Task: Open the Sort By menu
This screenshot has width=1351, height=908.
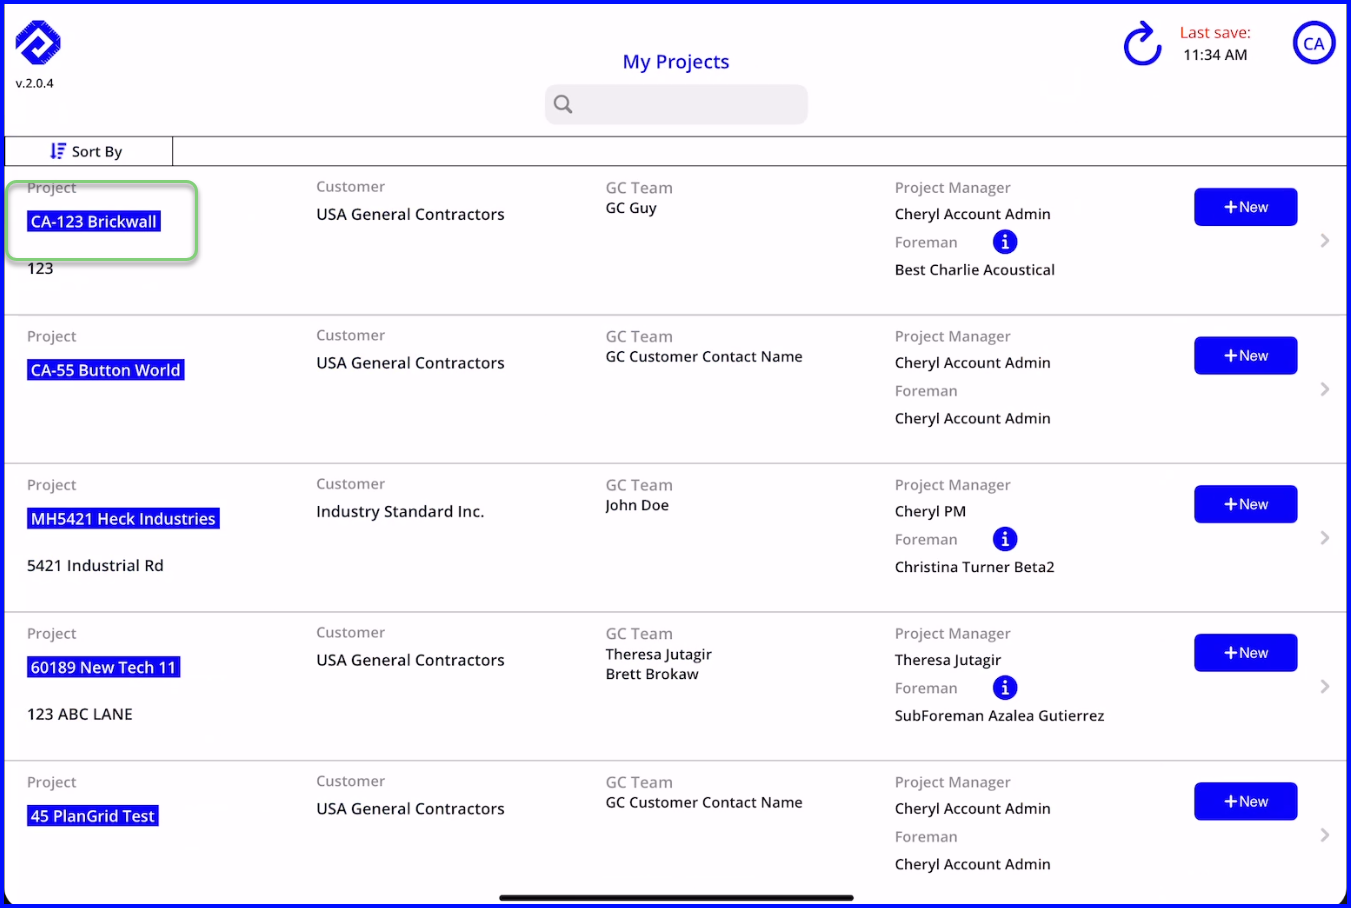Action: [88, 151]
